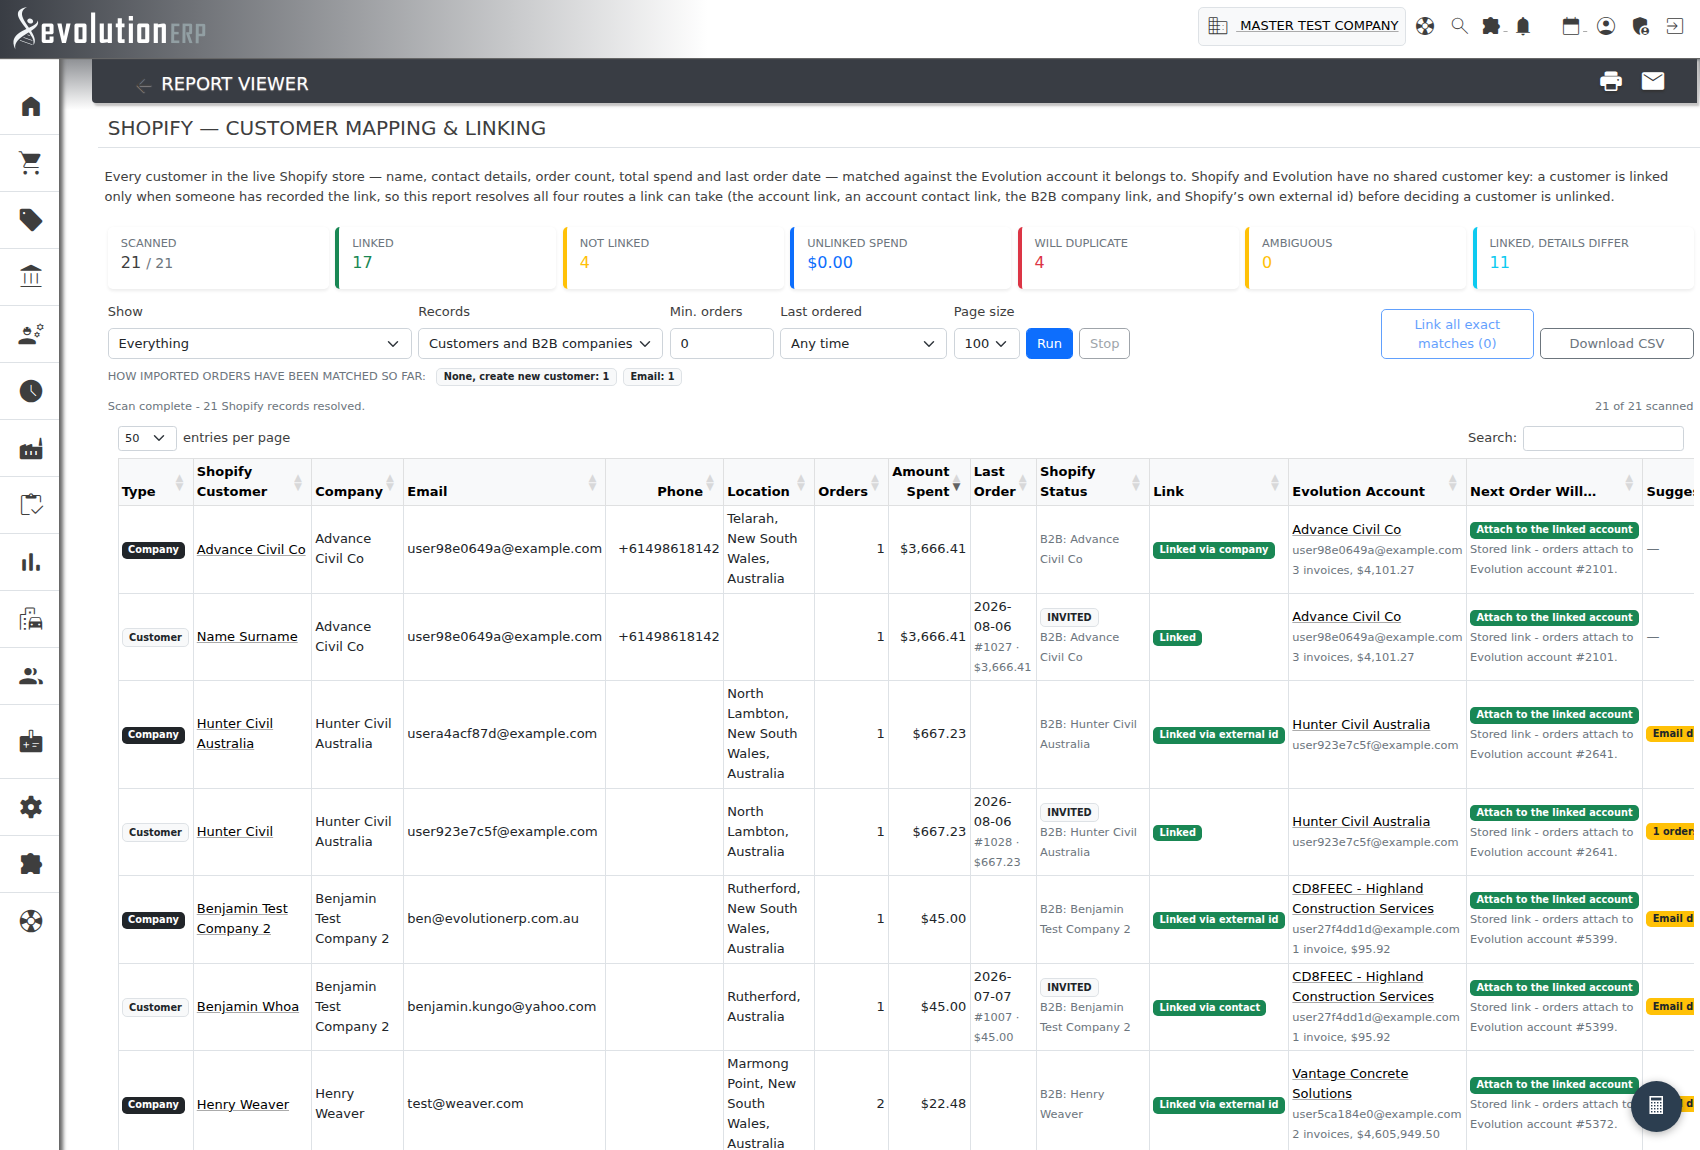Print the report using printer icon

pyautogui.click(x=1611, y=81)
